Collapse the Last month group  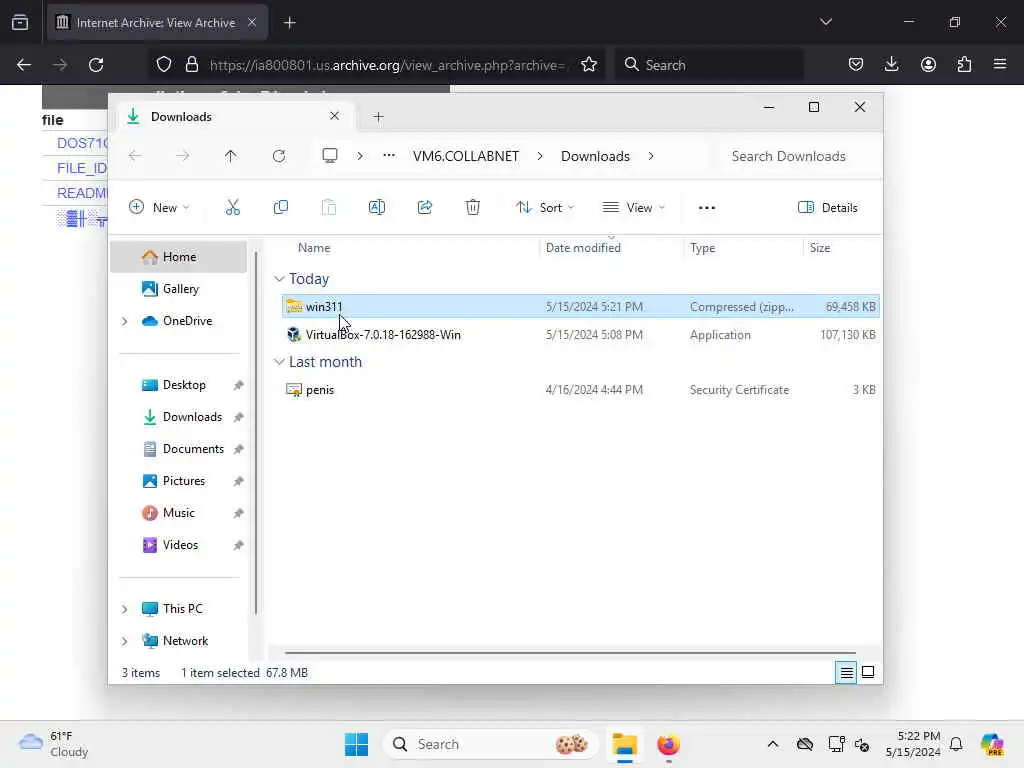280,362
